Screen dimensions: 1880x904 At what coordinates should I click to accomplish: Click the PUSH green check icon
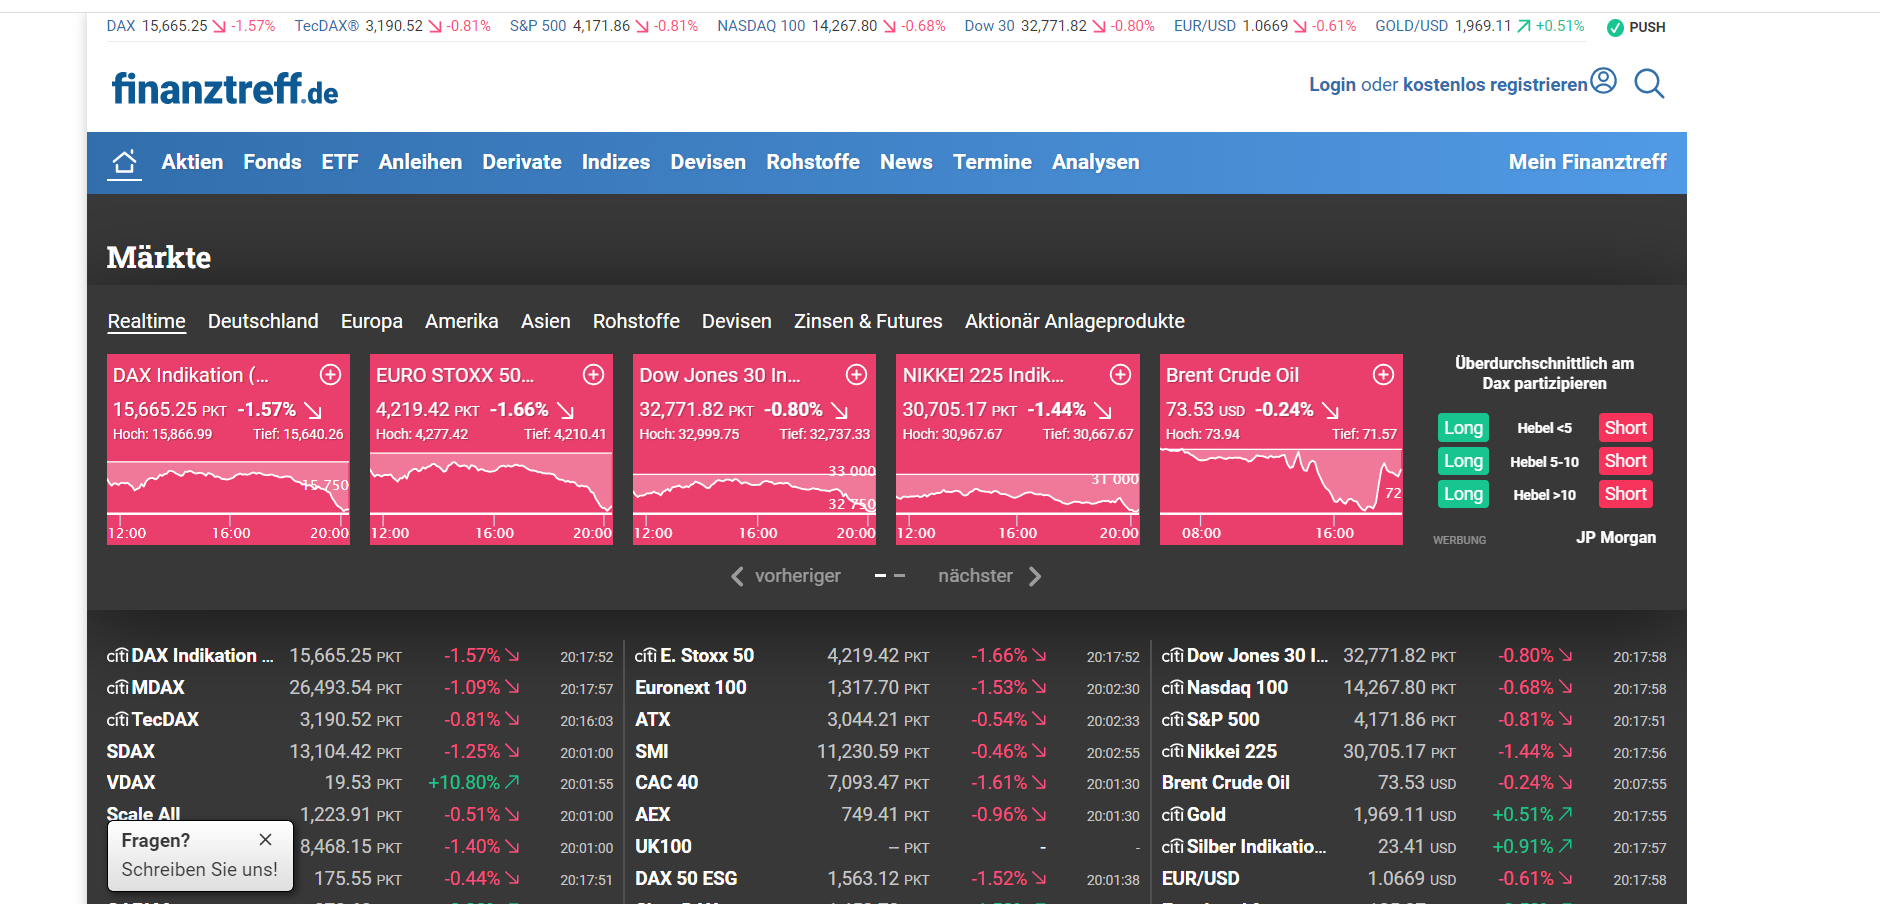pos(1615,27)
